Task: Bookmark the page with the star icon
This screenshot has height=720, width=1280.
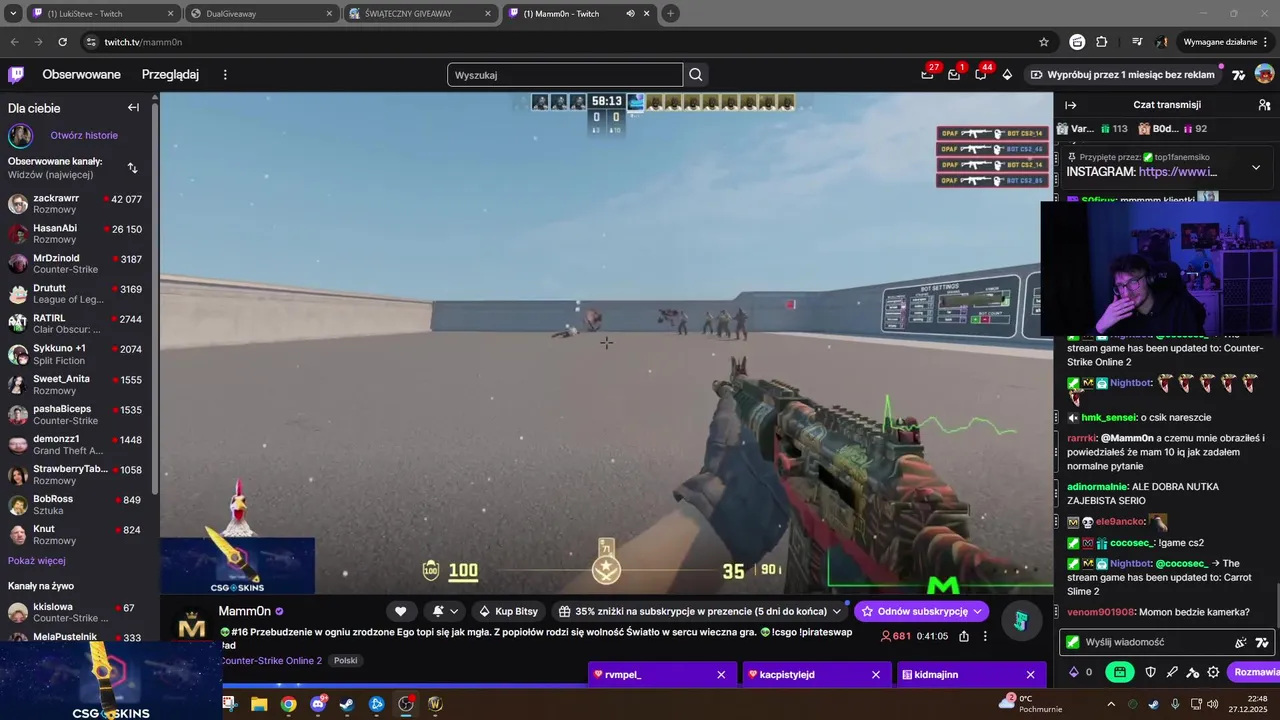Action: click(1044, 42)
